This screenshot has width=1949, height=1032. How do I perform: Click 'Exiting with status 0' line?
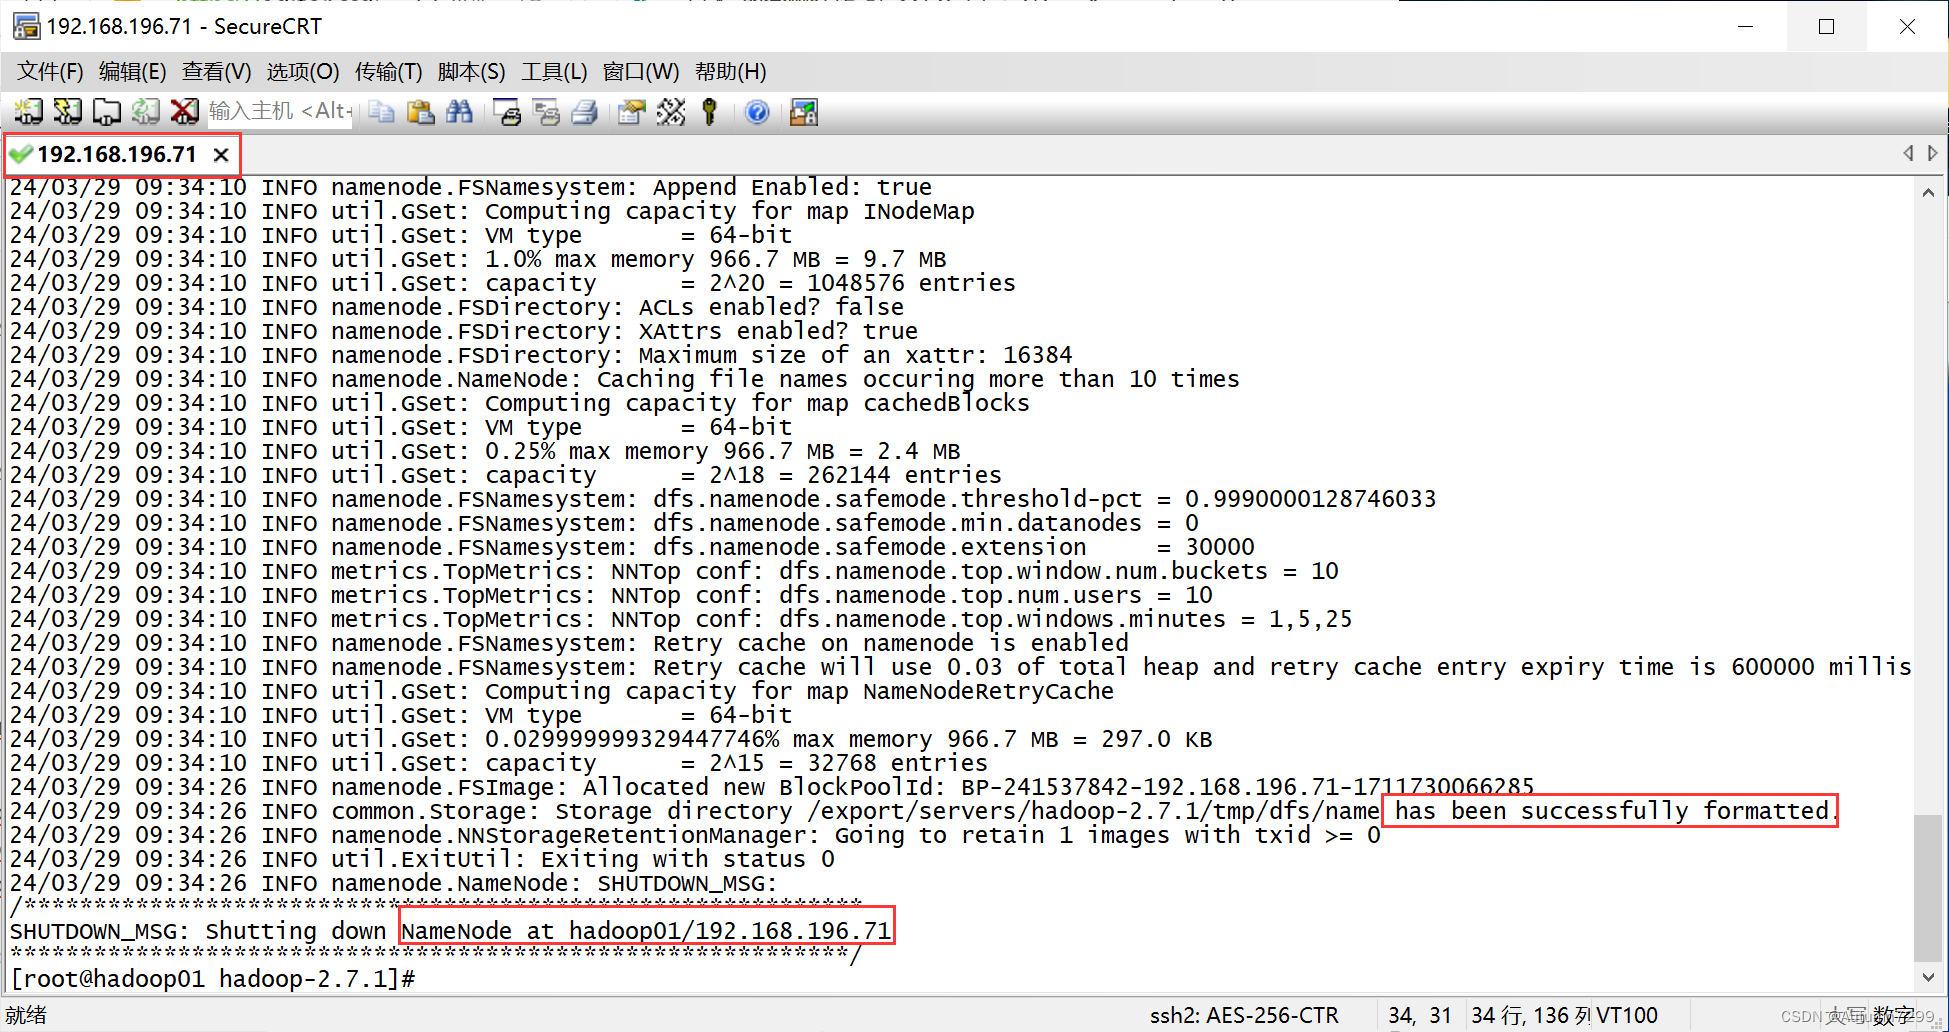687,859
